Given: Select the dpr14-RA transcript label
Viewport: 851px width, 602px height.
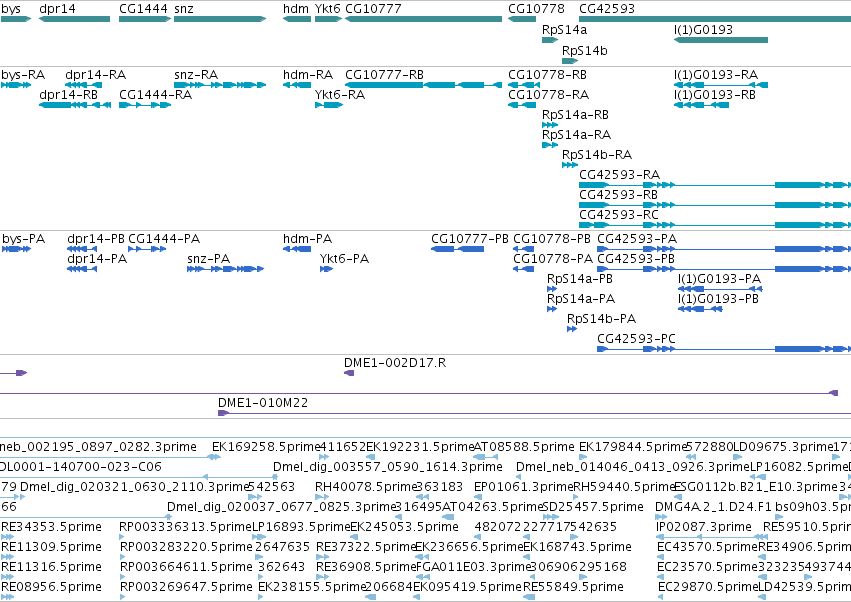Looking at the screenshot, I should point(96,75).
